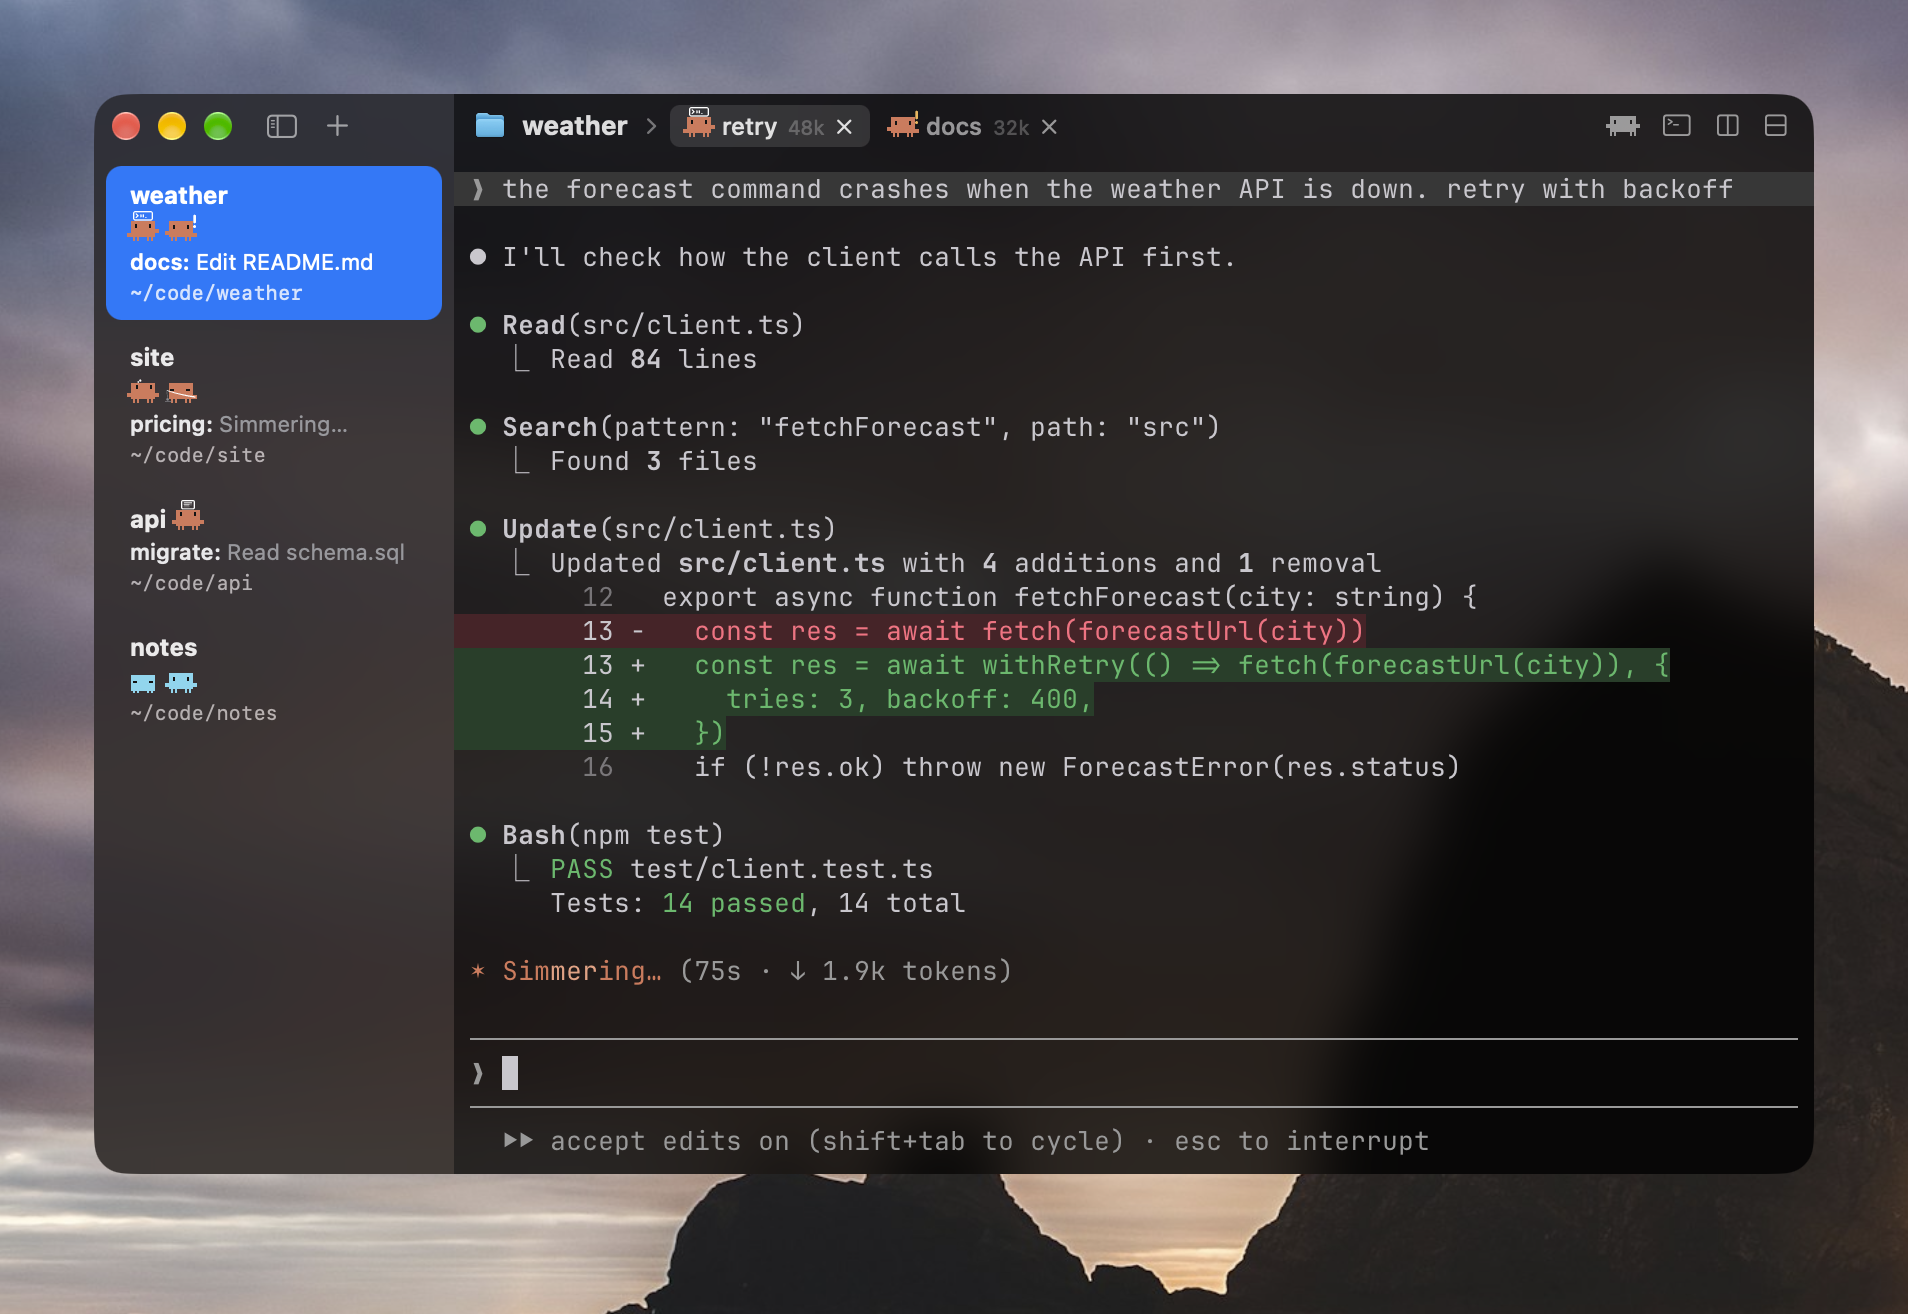Click second agent icon under site project
The height and width of the screenshot is (1314, 1908).
[182, 391]
